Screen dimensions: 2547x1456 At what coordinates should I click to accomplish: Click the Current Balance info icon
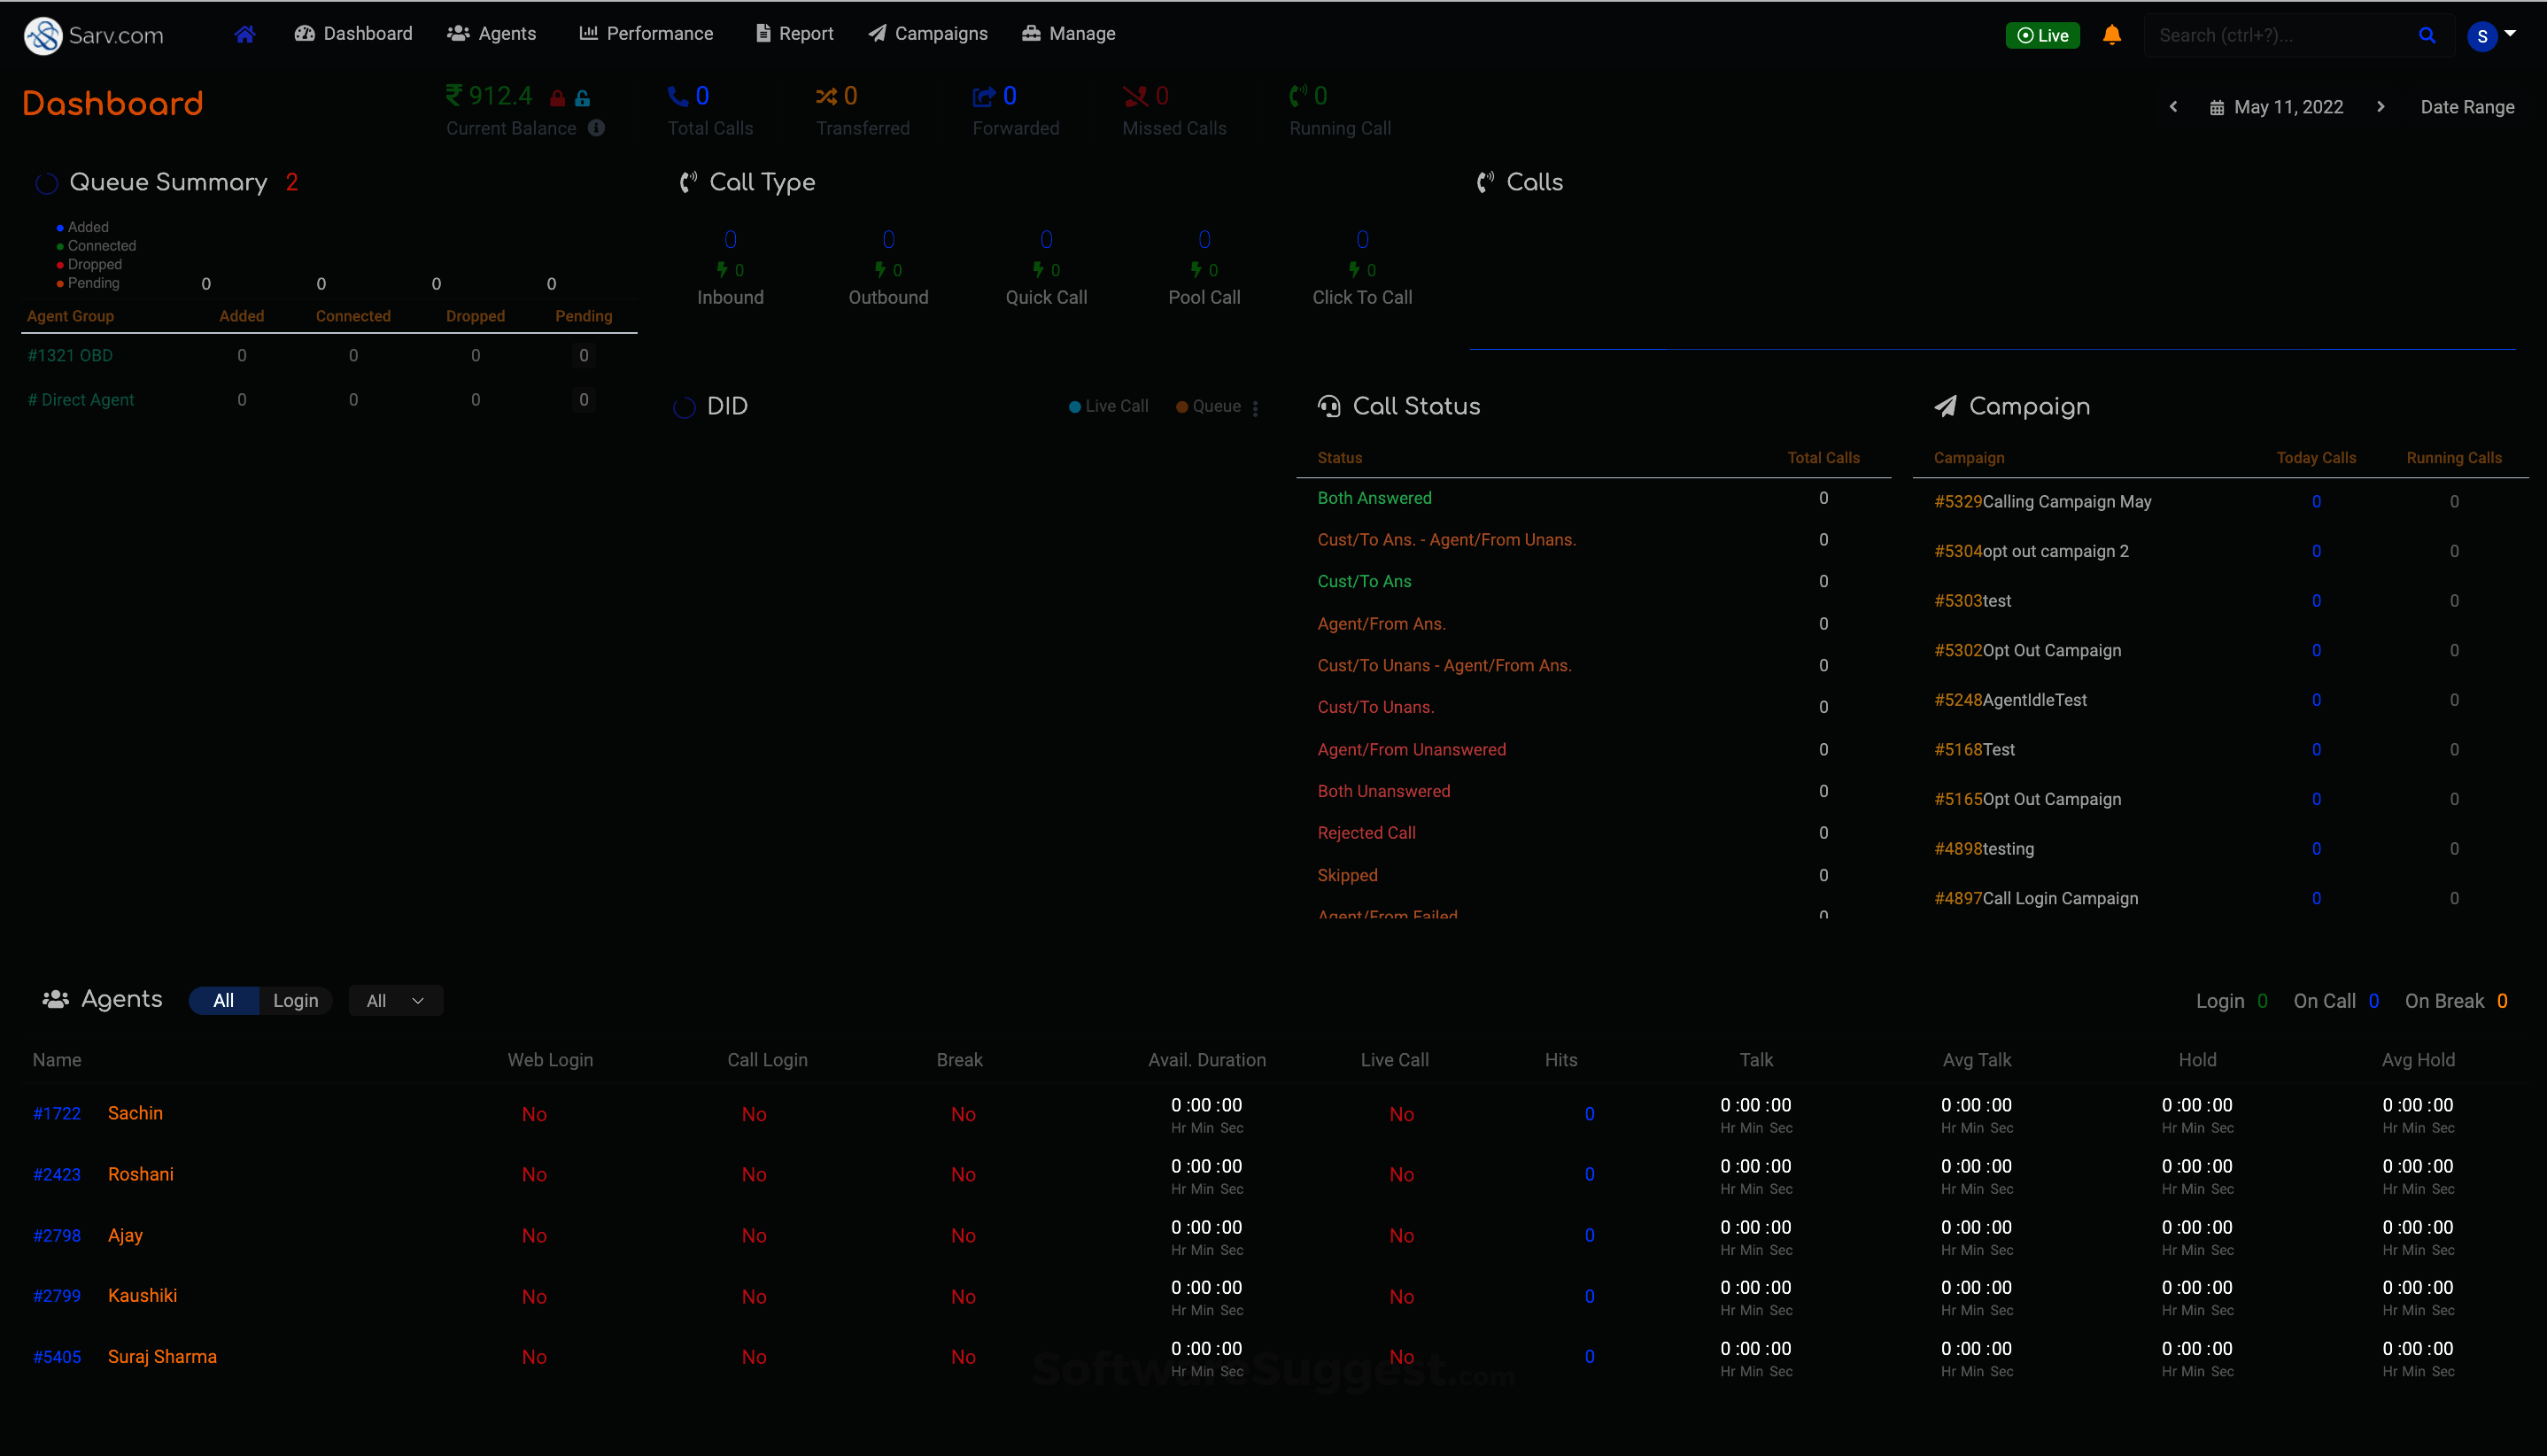point(596,128)
